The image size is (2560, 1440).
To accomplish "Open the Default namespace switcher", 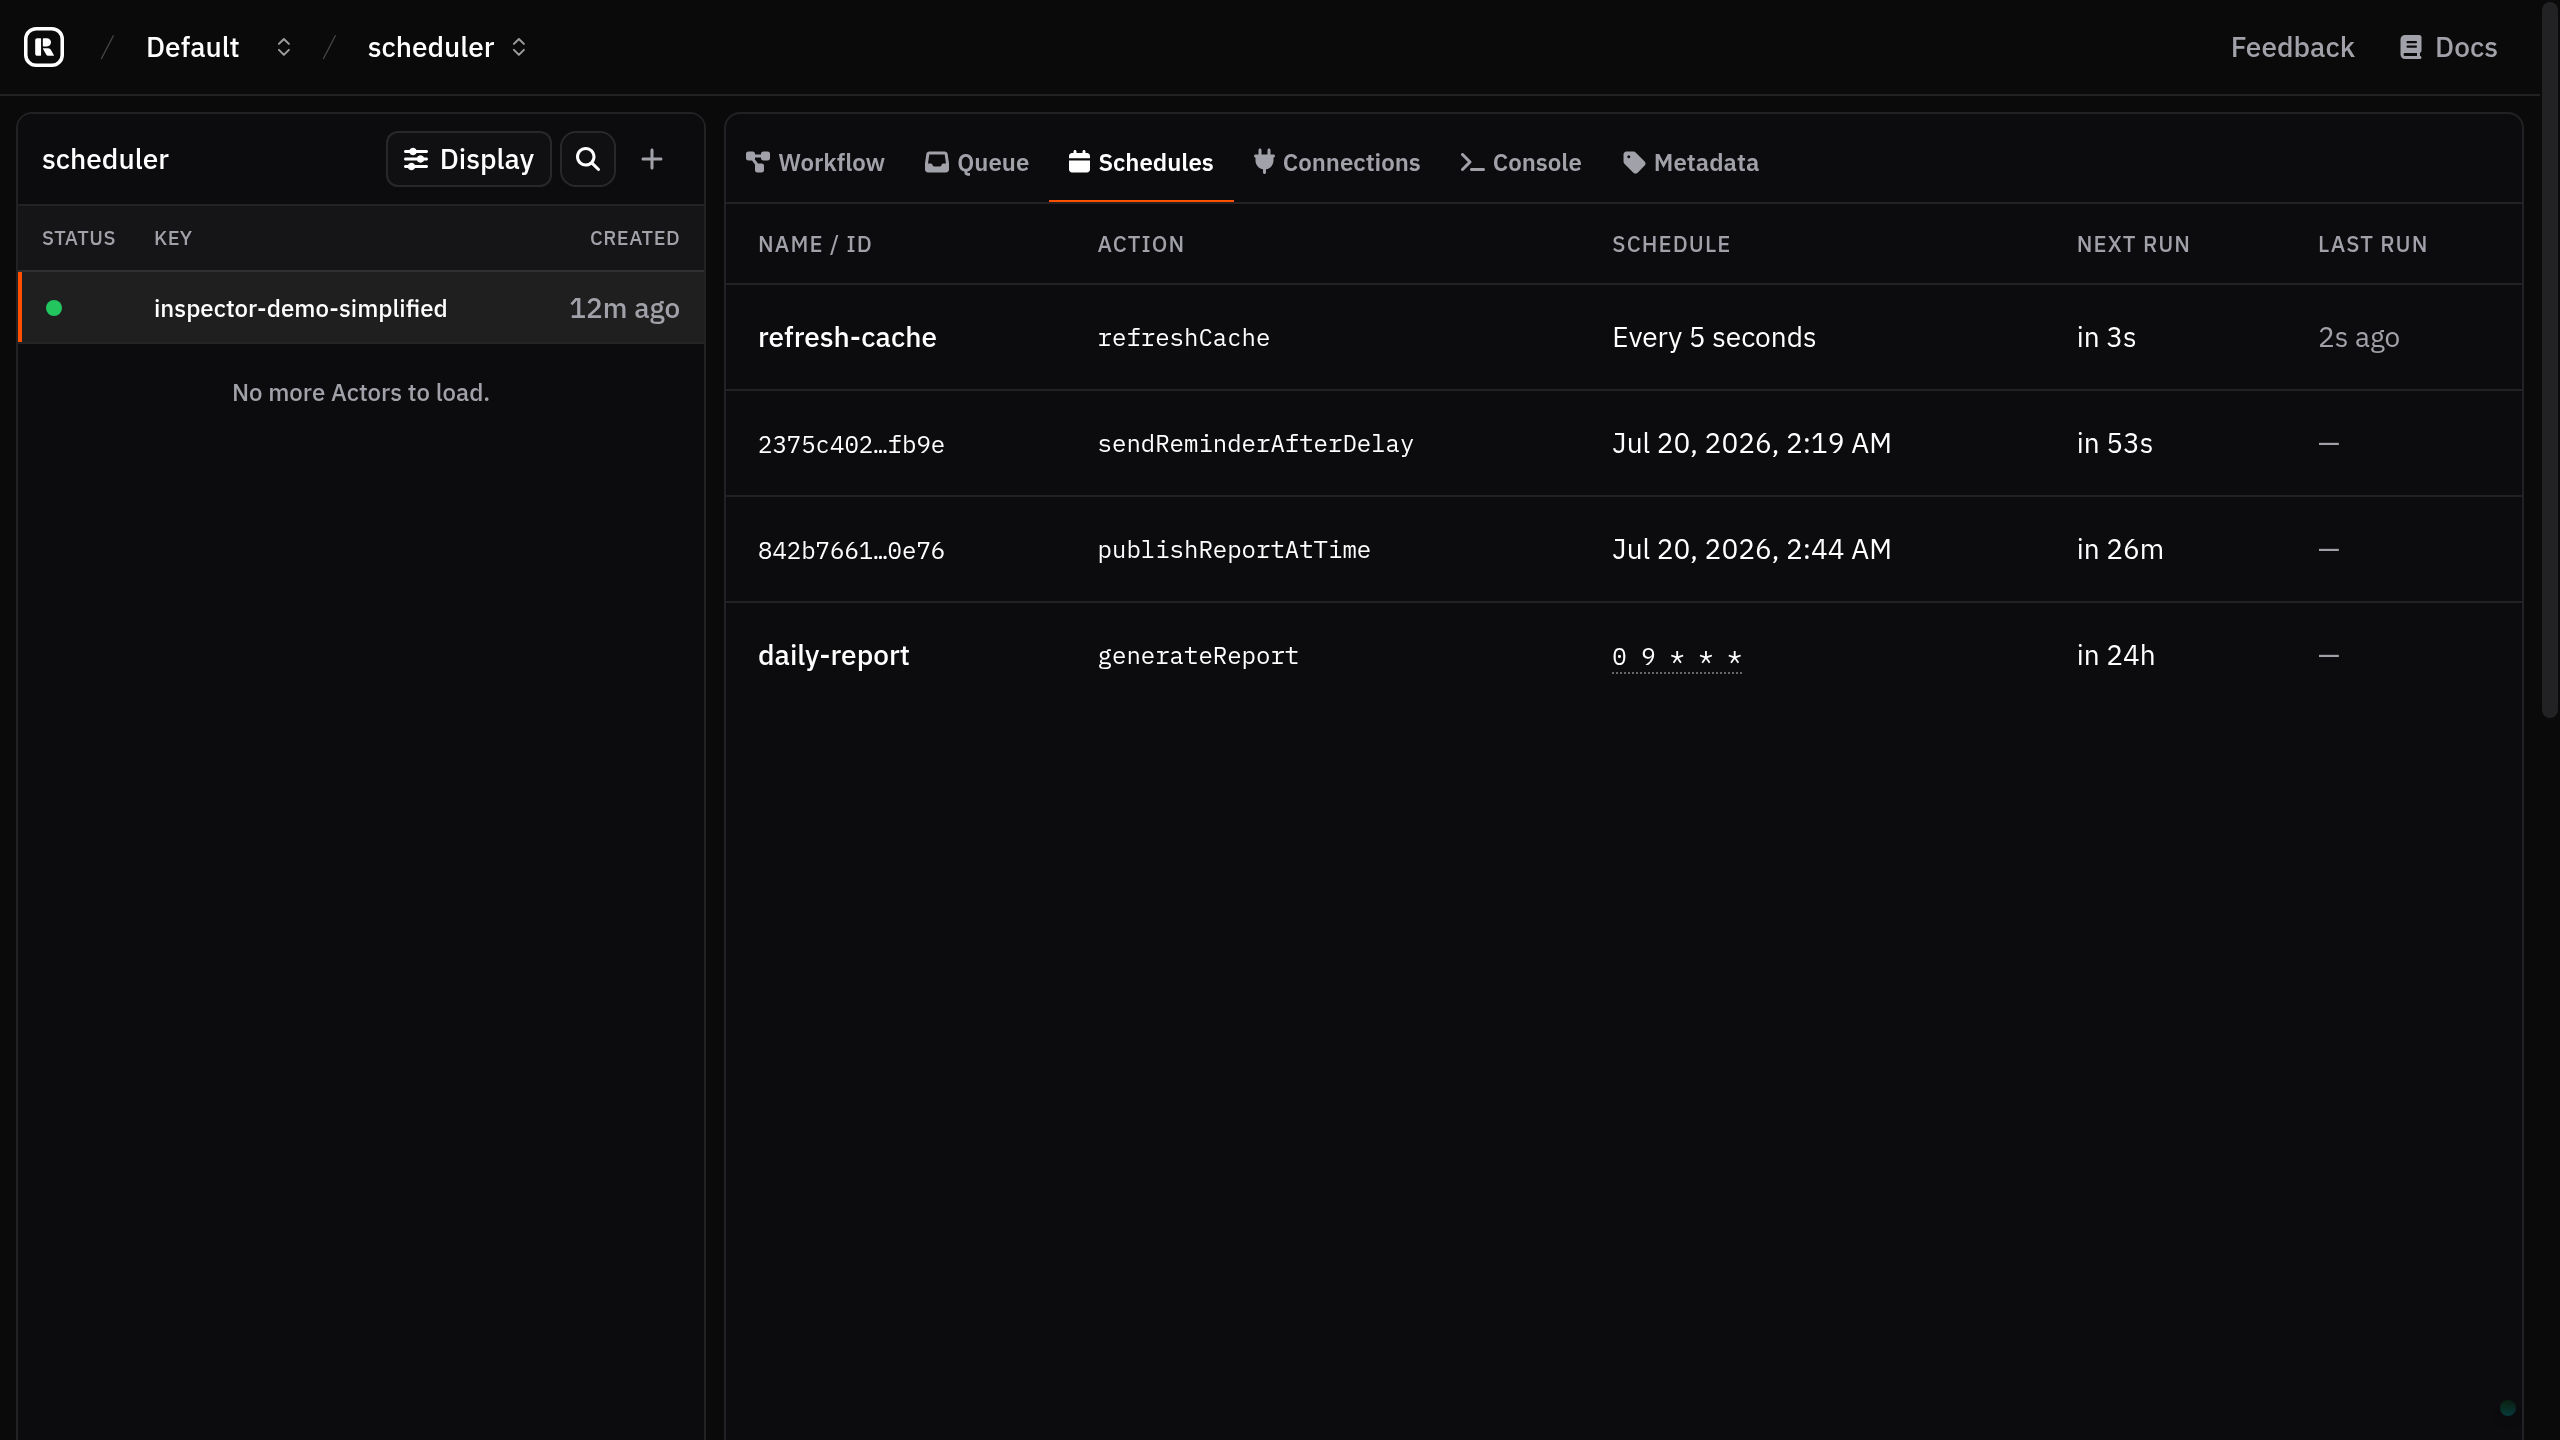I will tap(218, 47).
